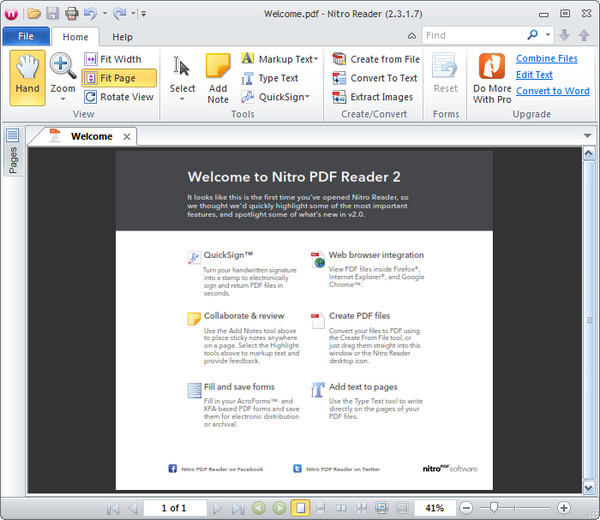Click the Convert to Word link

552,91
